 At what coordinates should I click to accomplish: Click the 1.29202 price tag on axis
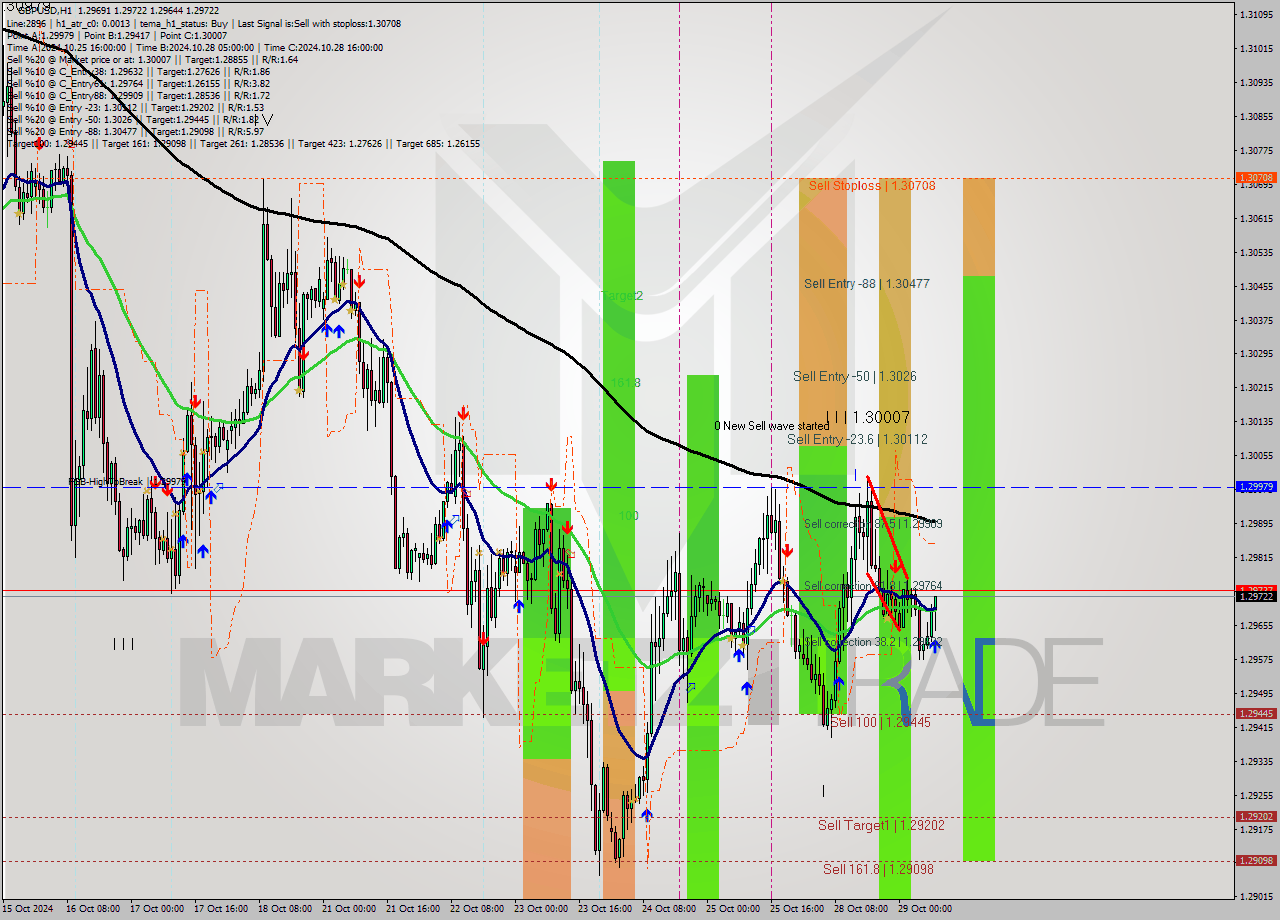pyautogui.click(x=1256, y=817)
